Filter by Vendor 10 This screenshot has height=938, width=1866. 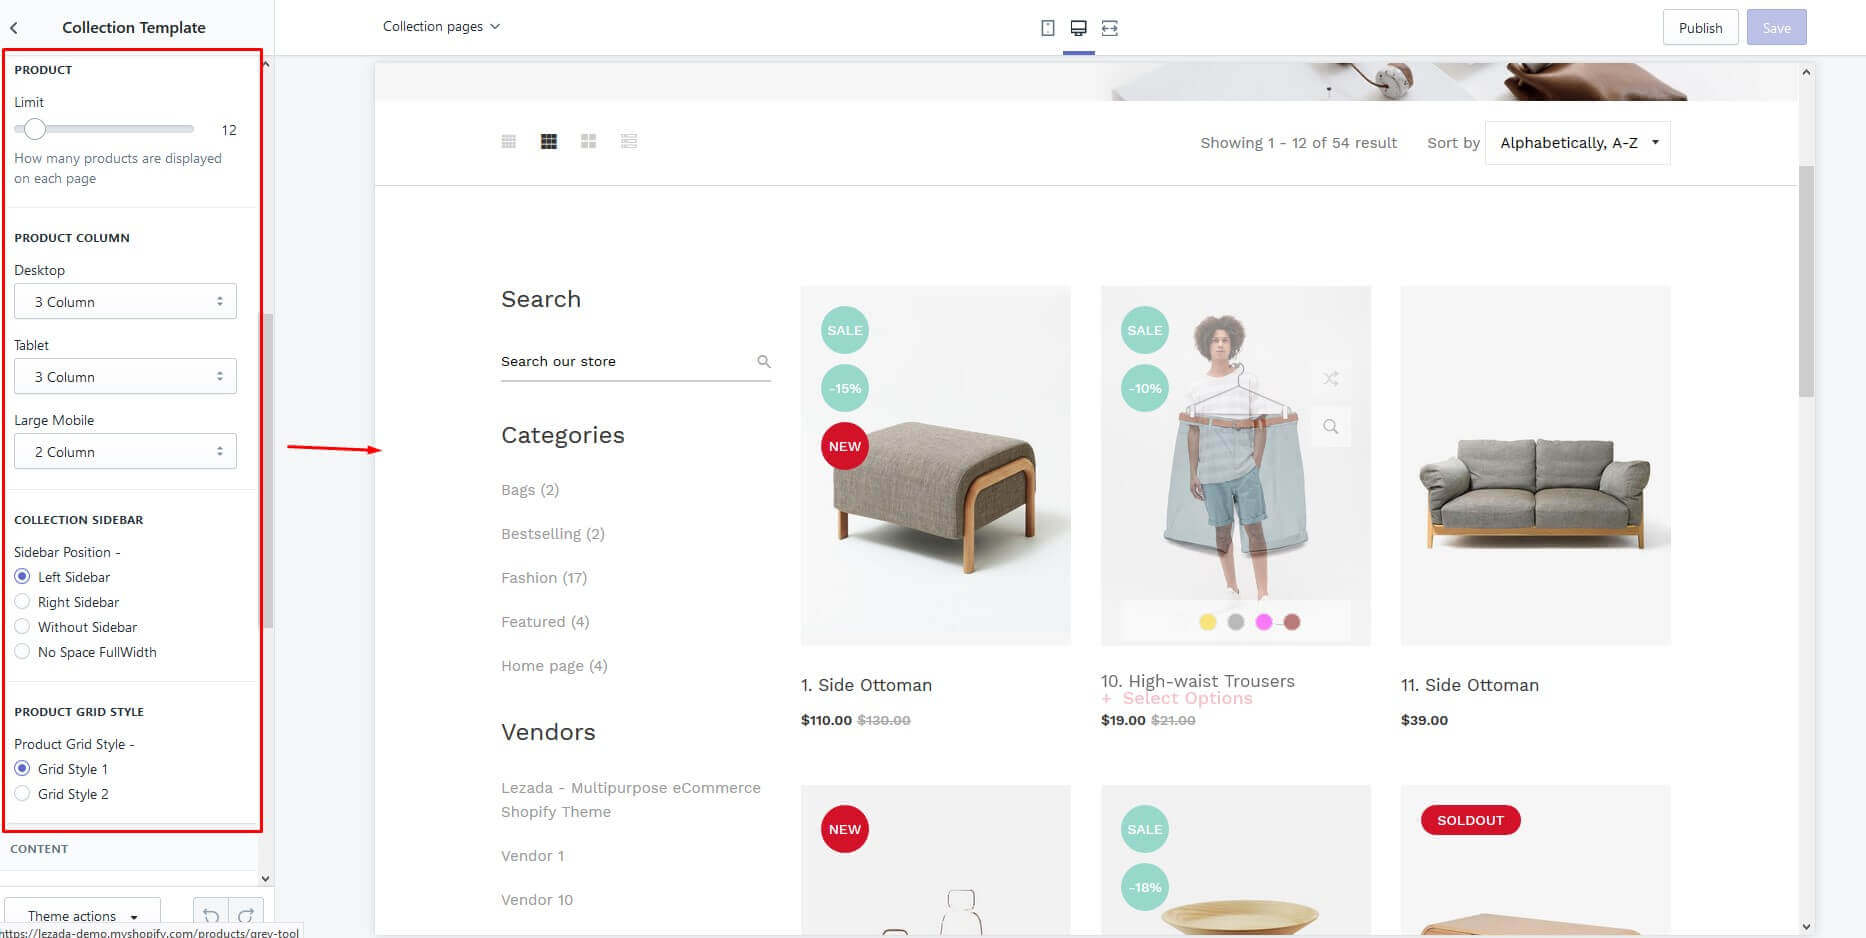pyautogui.click(x=537, y=900)
